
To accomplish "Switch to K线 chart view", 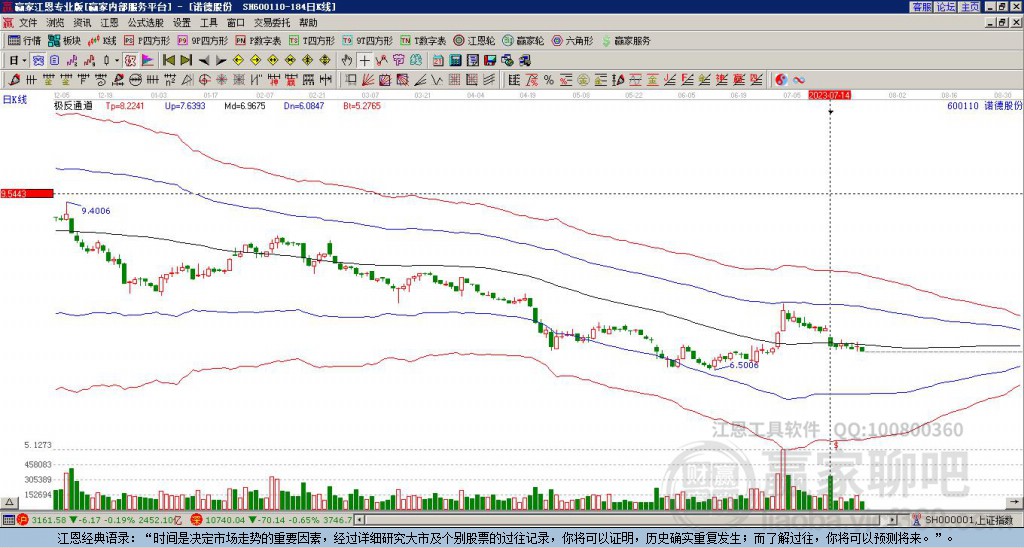I will (x=102, y=40).
